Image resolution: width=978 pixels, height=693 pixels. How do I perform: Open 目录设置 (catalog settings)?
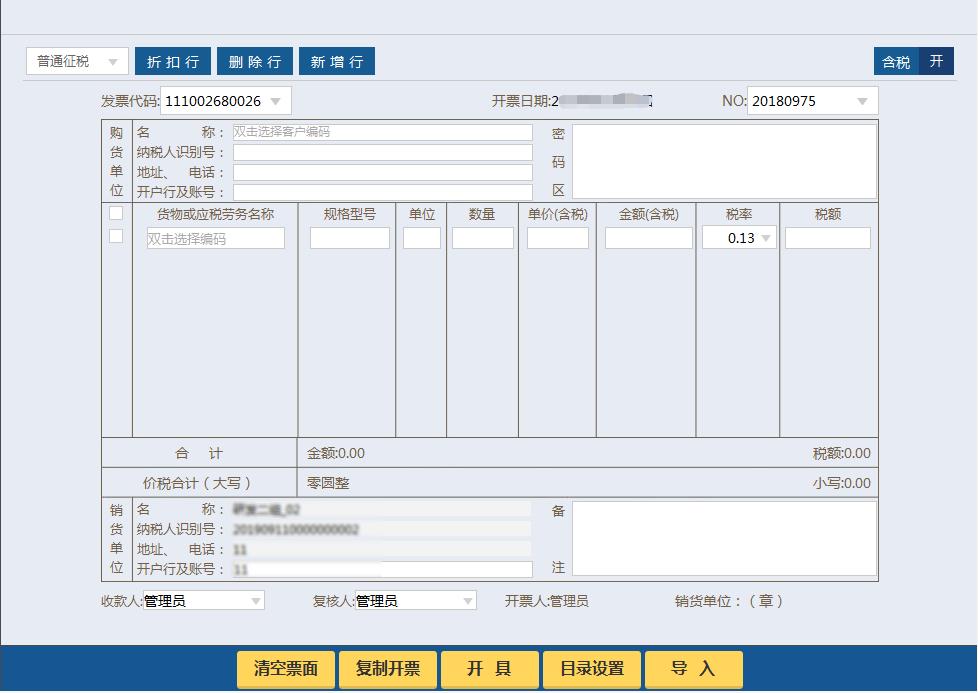590,669
